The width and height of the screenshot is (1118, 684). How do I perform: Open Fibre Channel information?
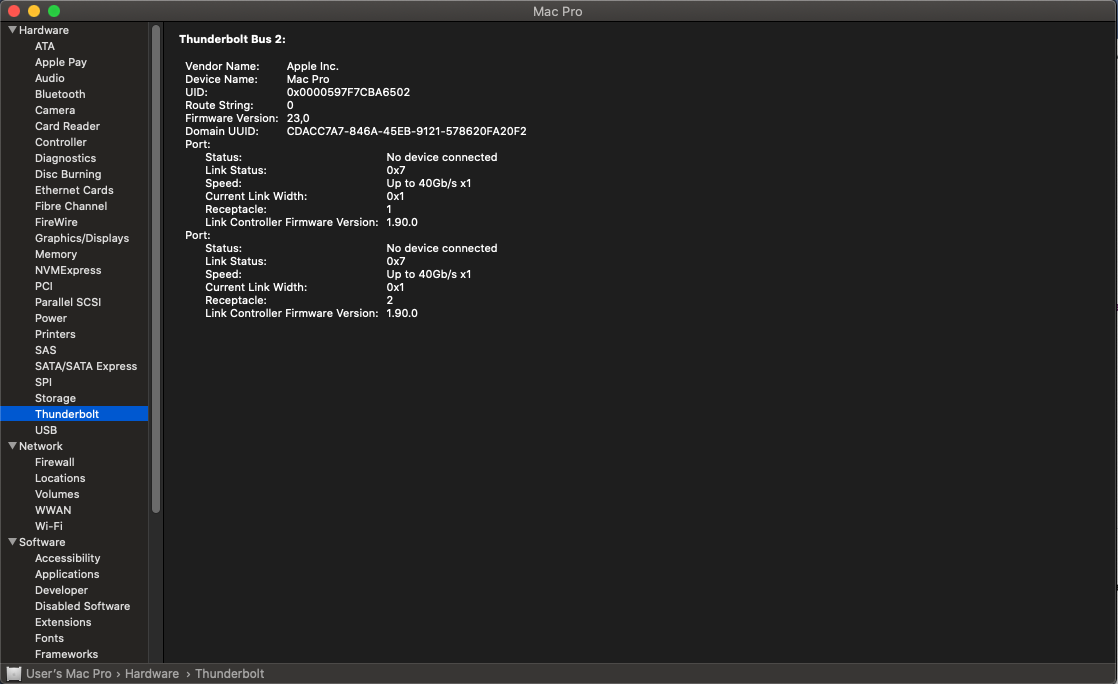71,206
